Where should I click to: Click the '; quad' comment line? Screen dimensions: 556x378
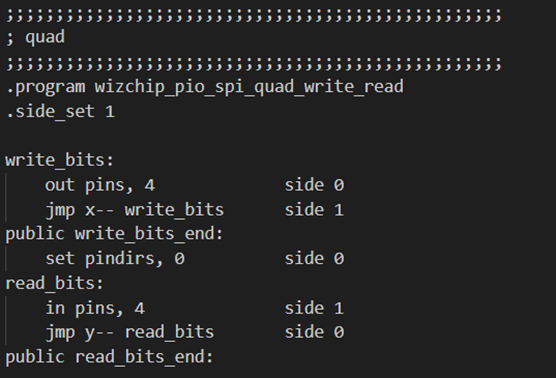35,38
